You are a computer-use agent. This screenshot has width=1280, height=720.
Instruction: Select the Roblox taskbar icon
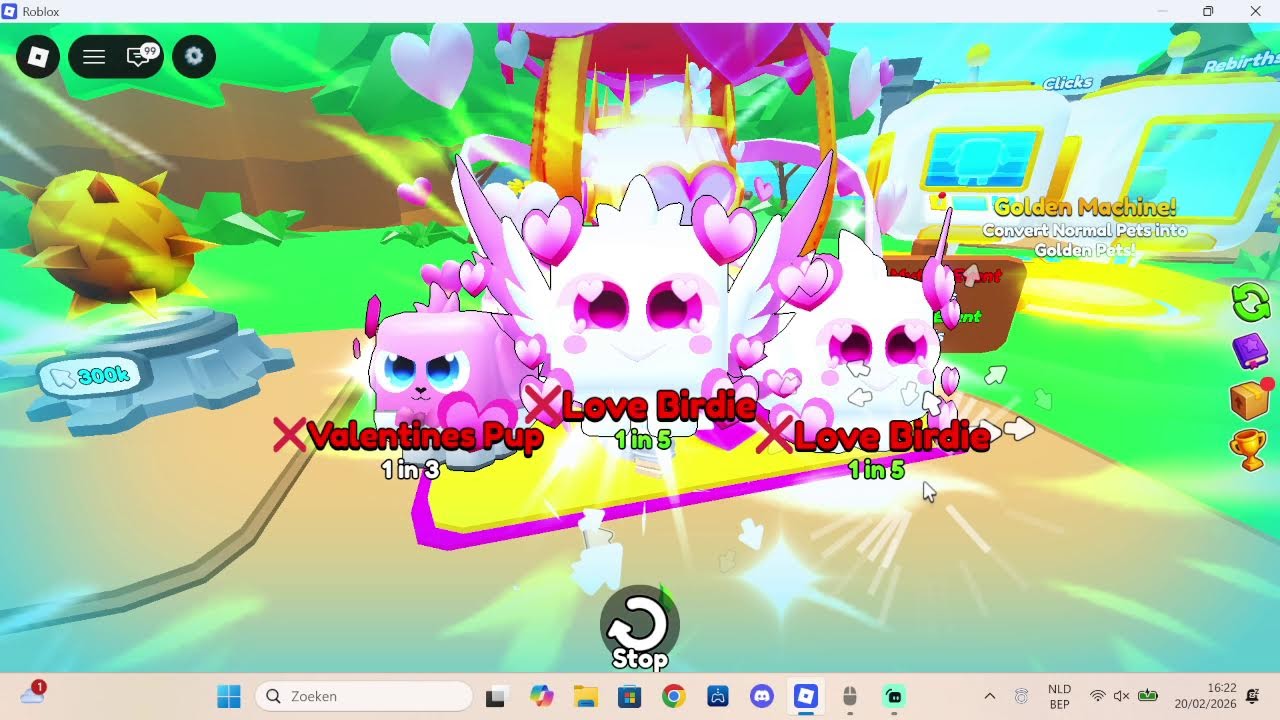[806, 696]
